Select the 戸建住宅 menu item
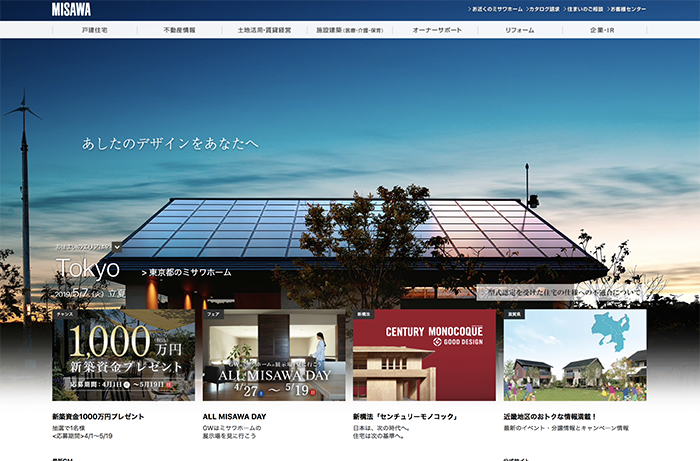 pos(95,30)
